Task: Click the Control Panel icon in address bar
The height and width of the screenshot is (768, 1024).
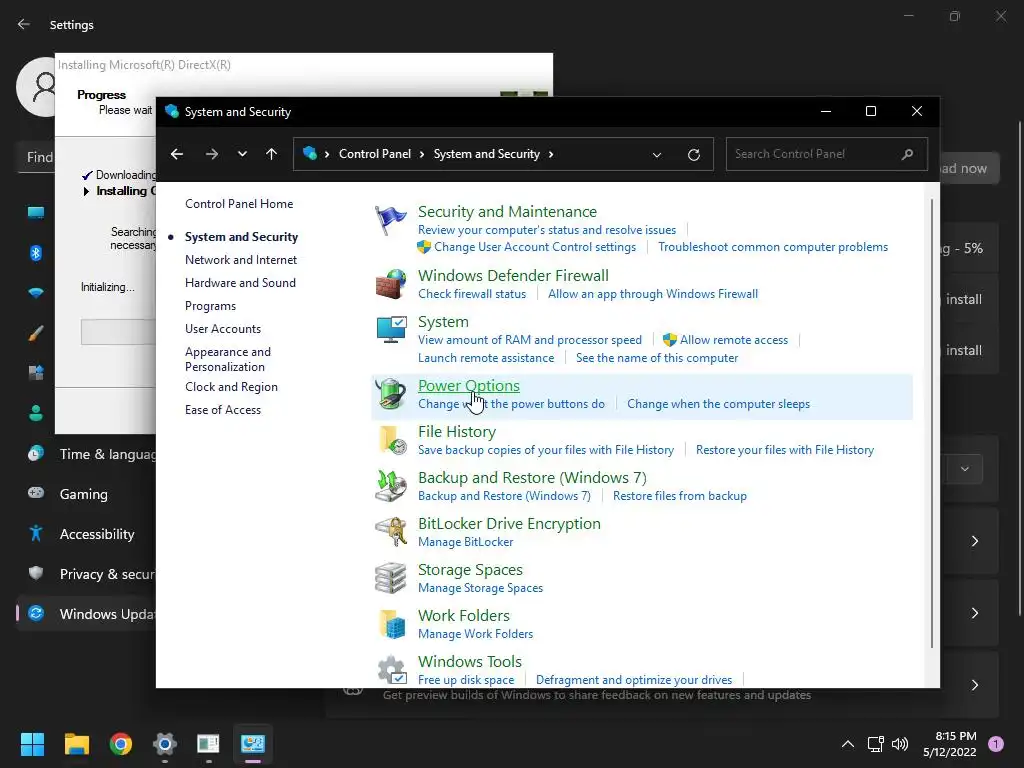Action: click(x=310, y=153)
